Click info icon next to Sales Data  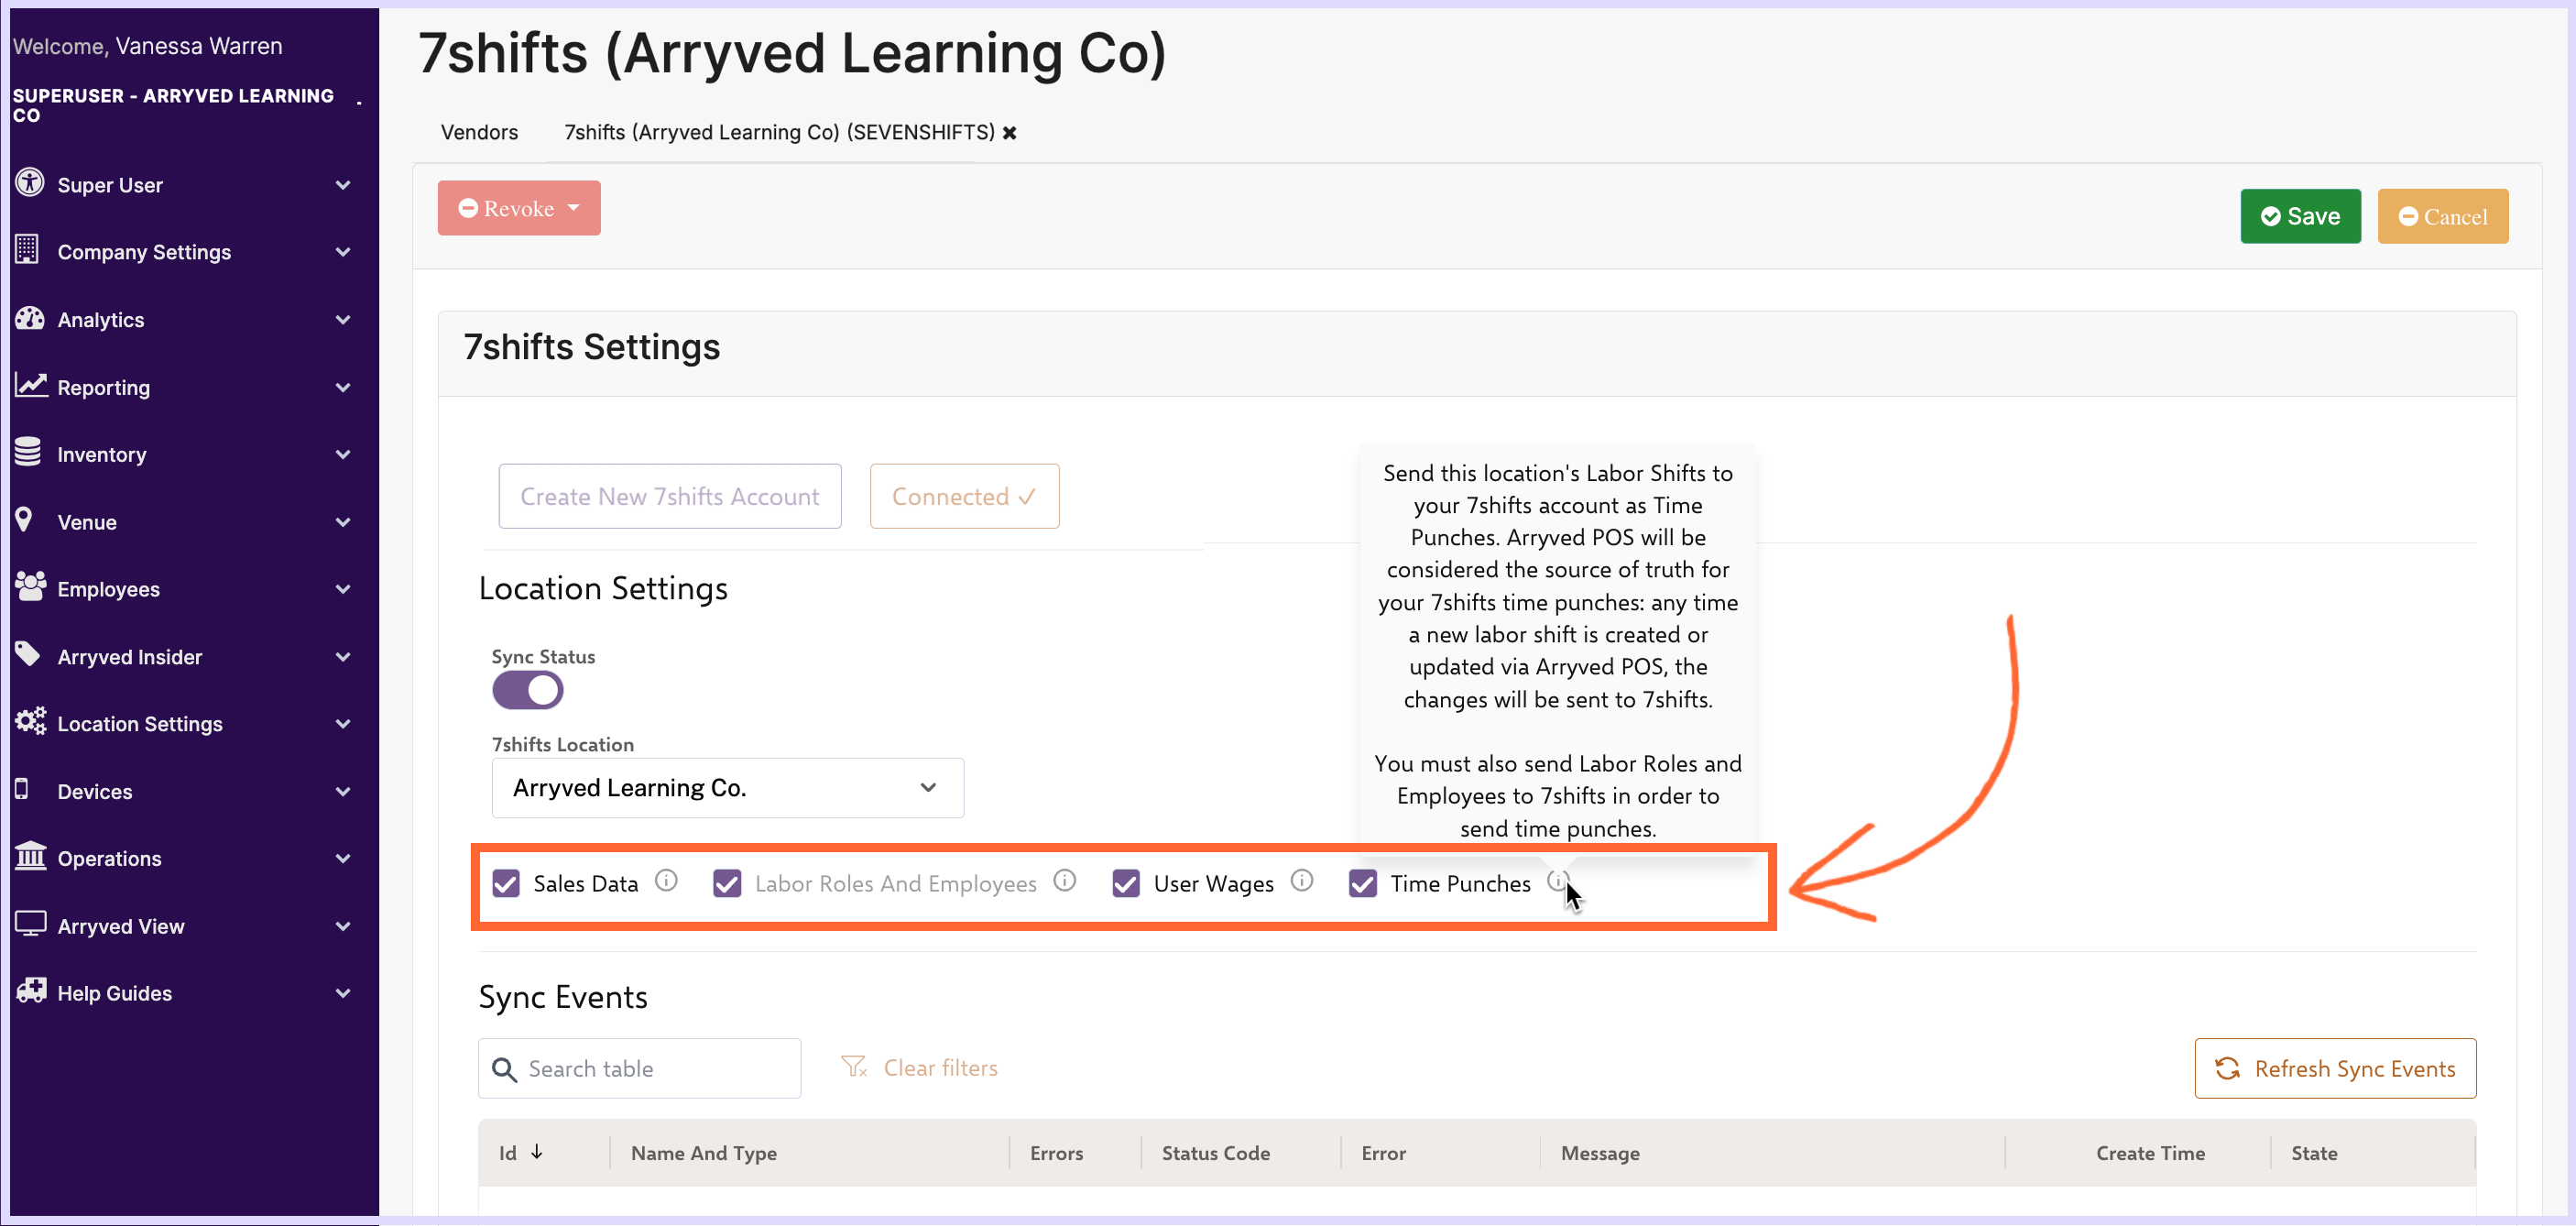click(x=666, y=881)
